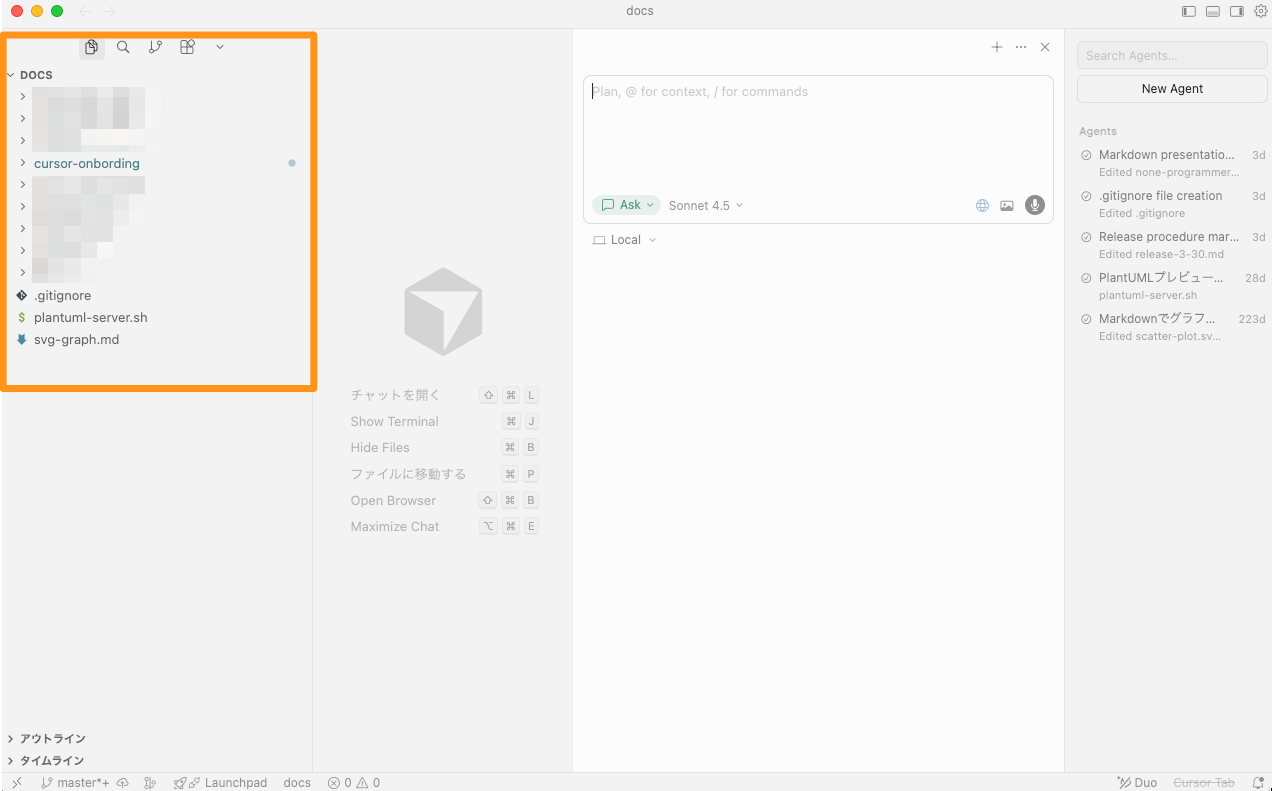Open the .gitignore file
This screenshot has width=1272, height=791.
(x=62, y=295)
